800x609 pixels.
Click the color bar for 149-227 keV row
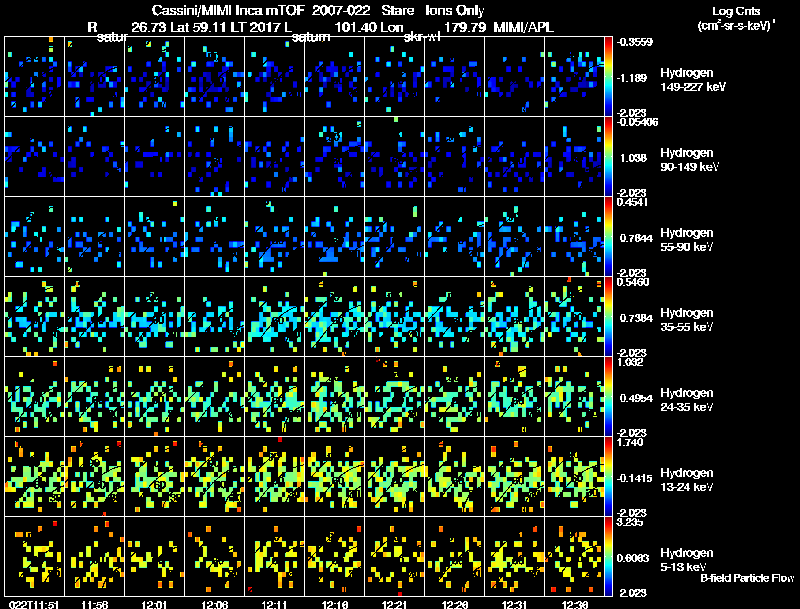click(608, 76)
